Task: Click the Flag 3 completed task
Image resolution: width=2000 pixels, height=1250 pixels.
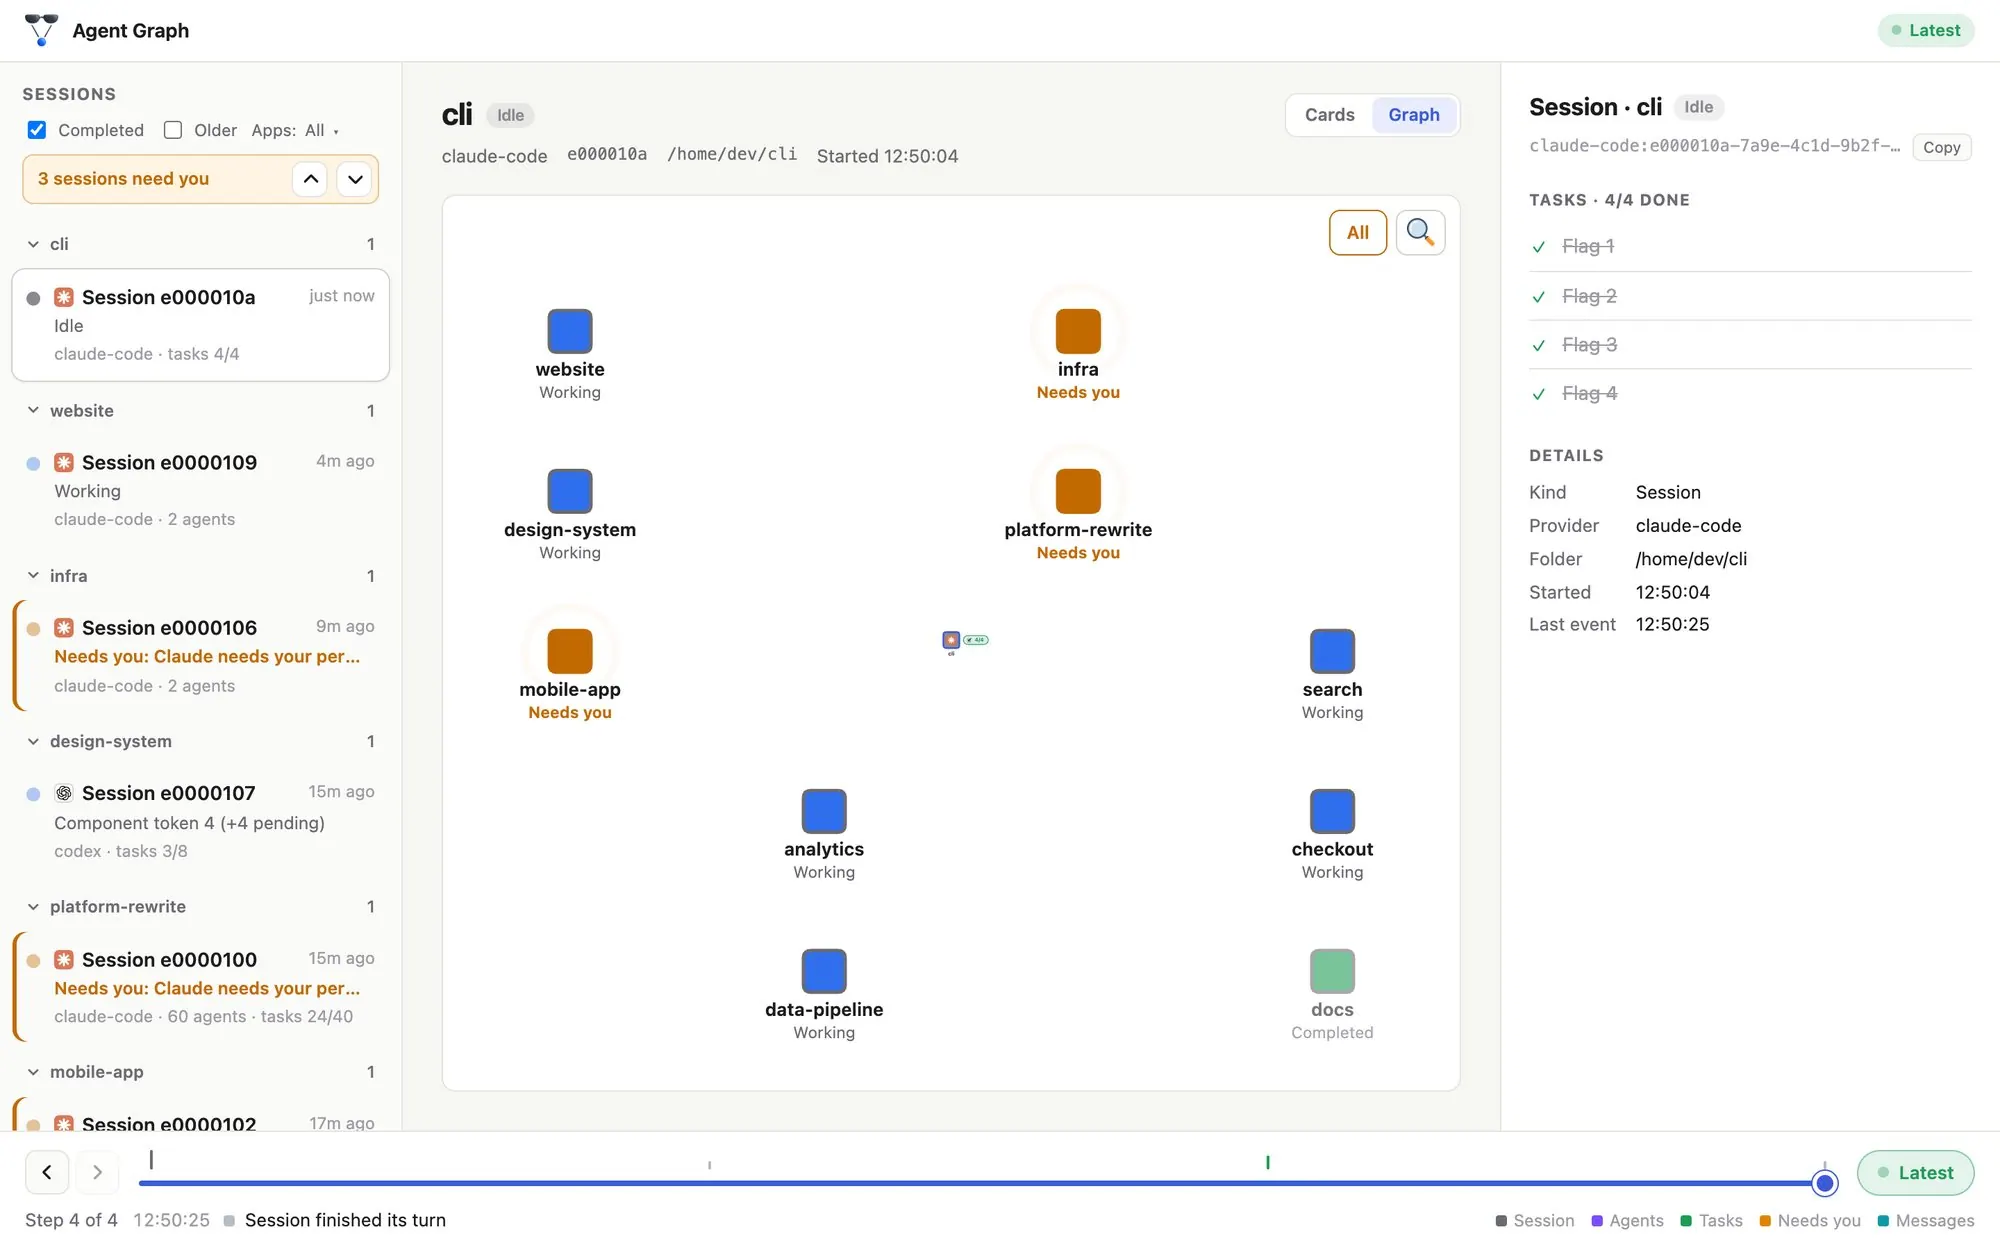Action: click(1750, 345)
